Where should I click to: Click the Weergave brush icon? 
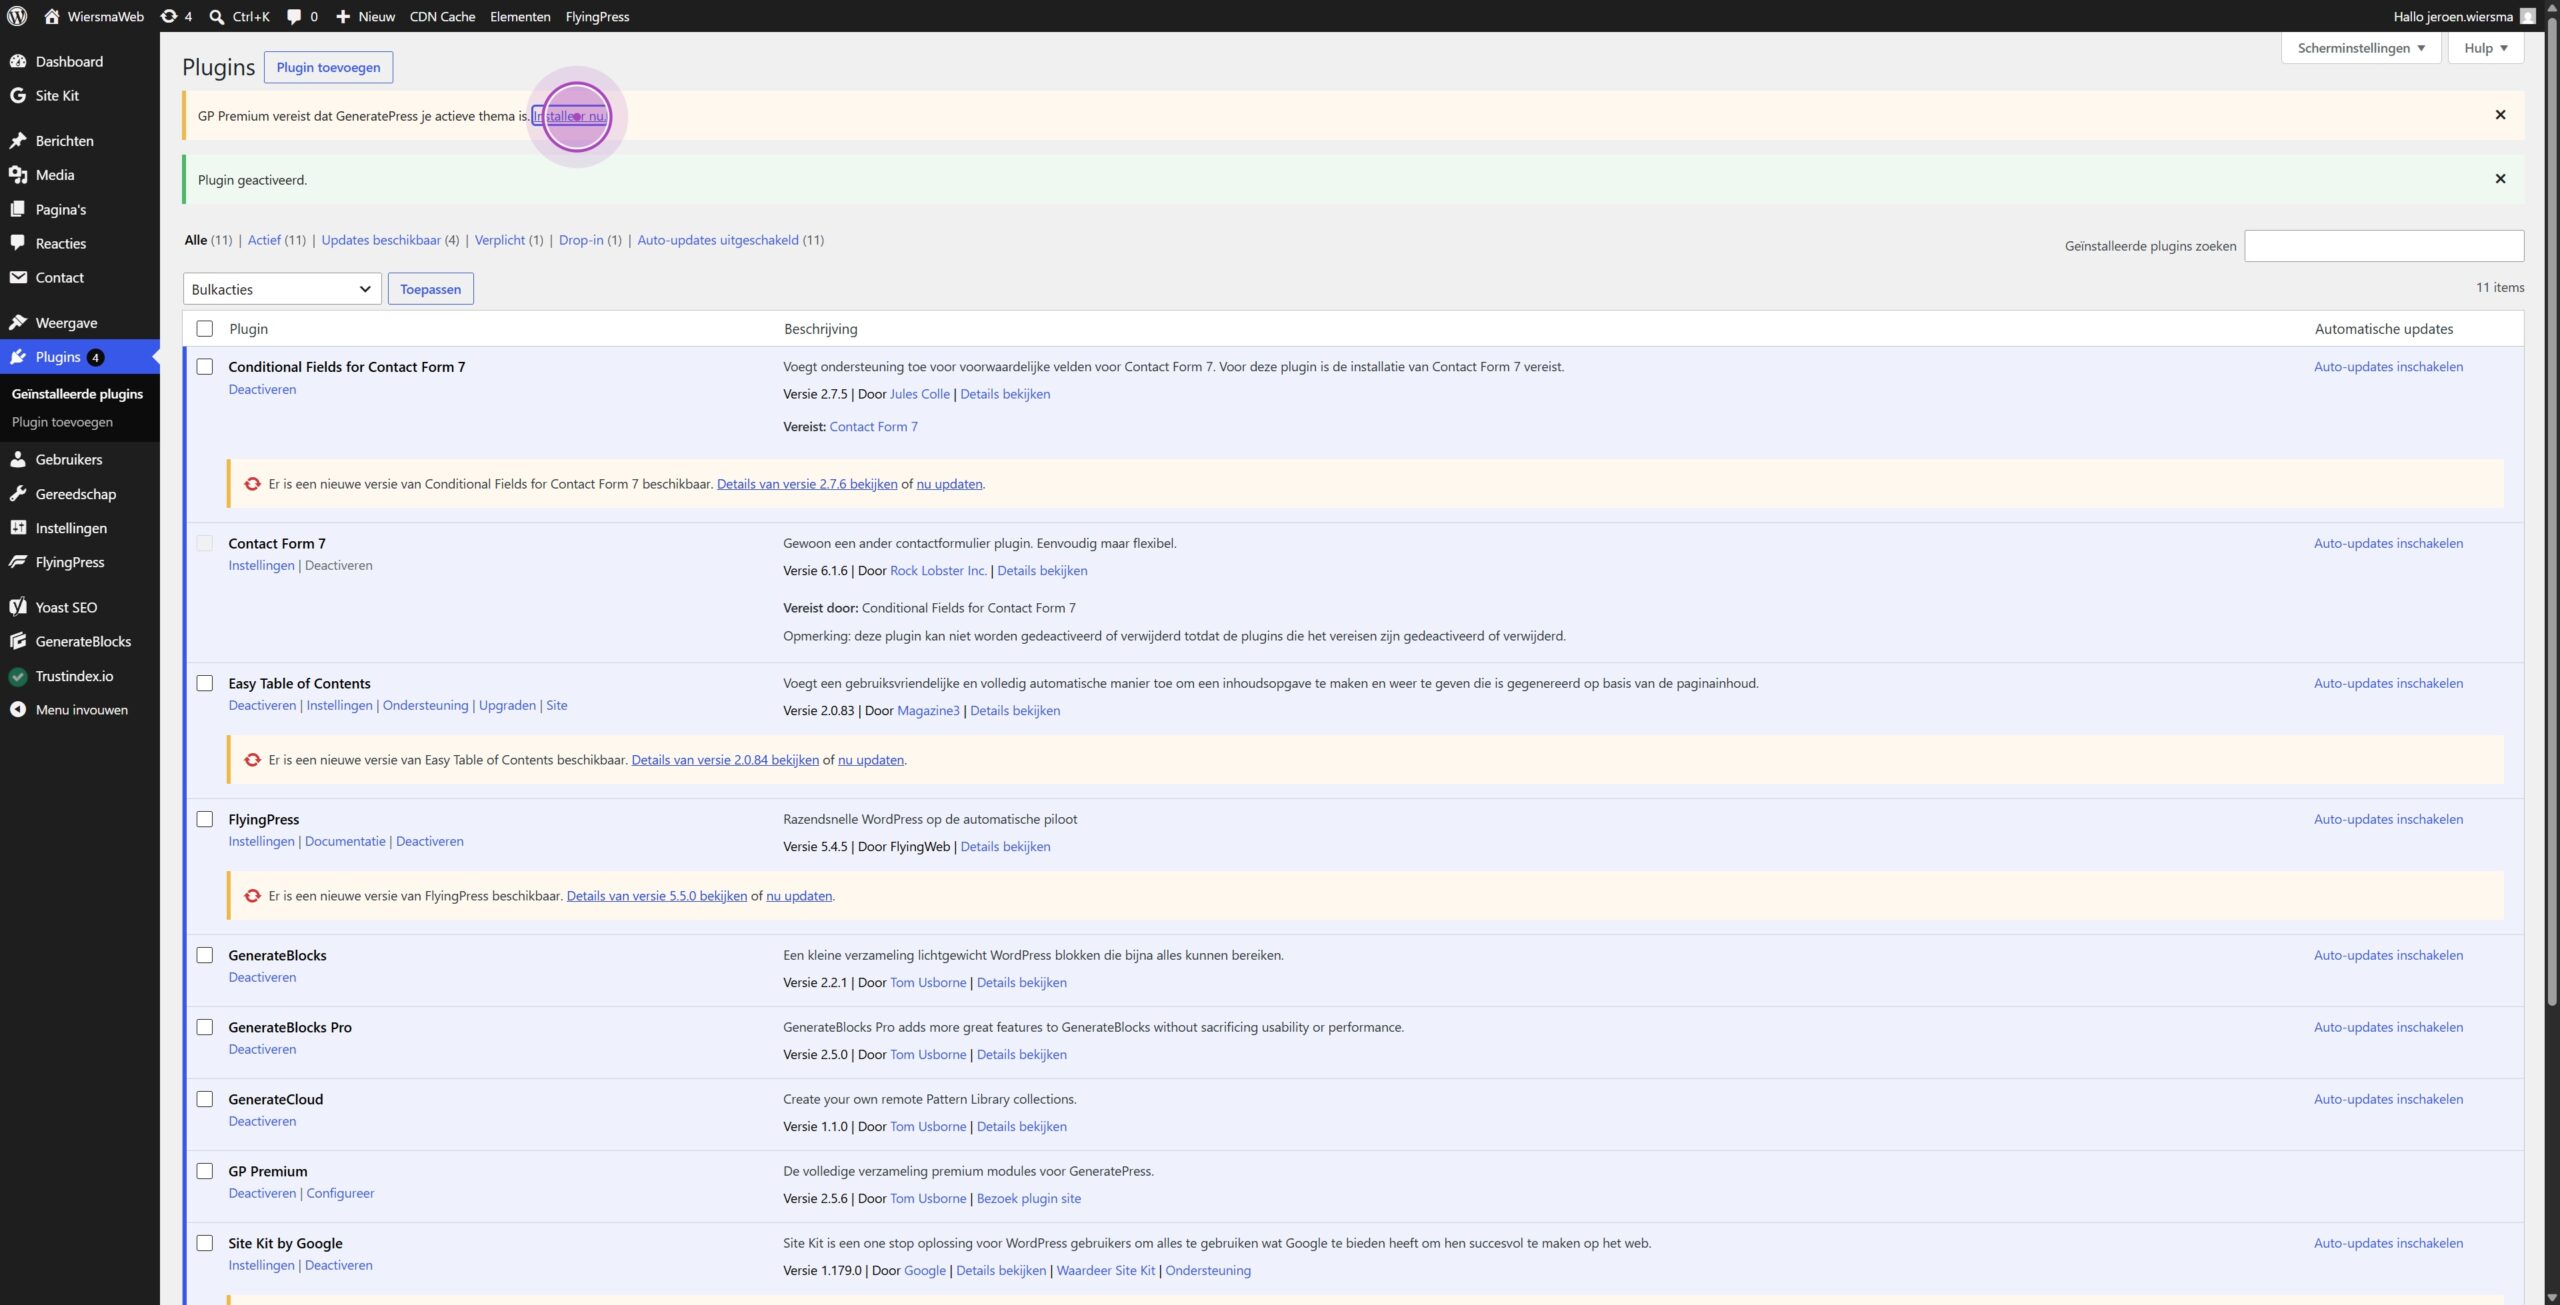[18, 322]
